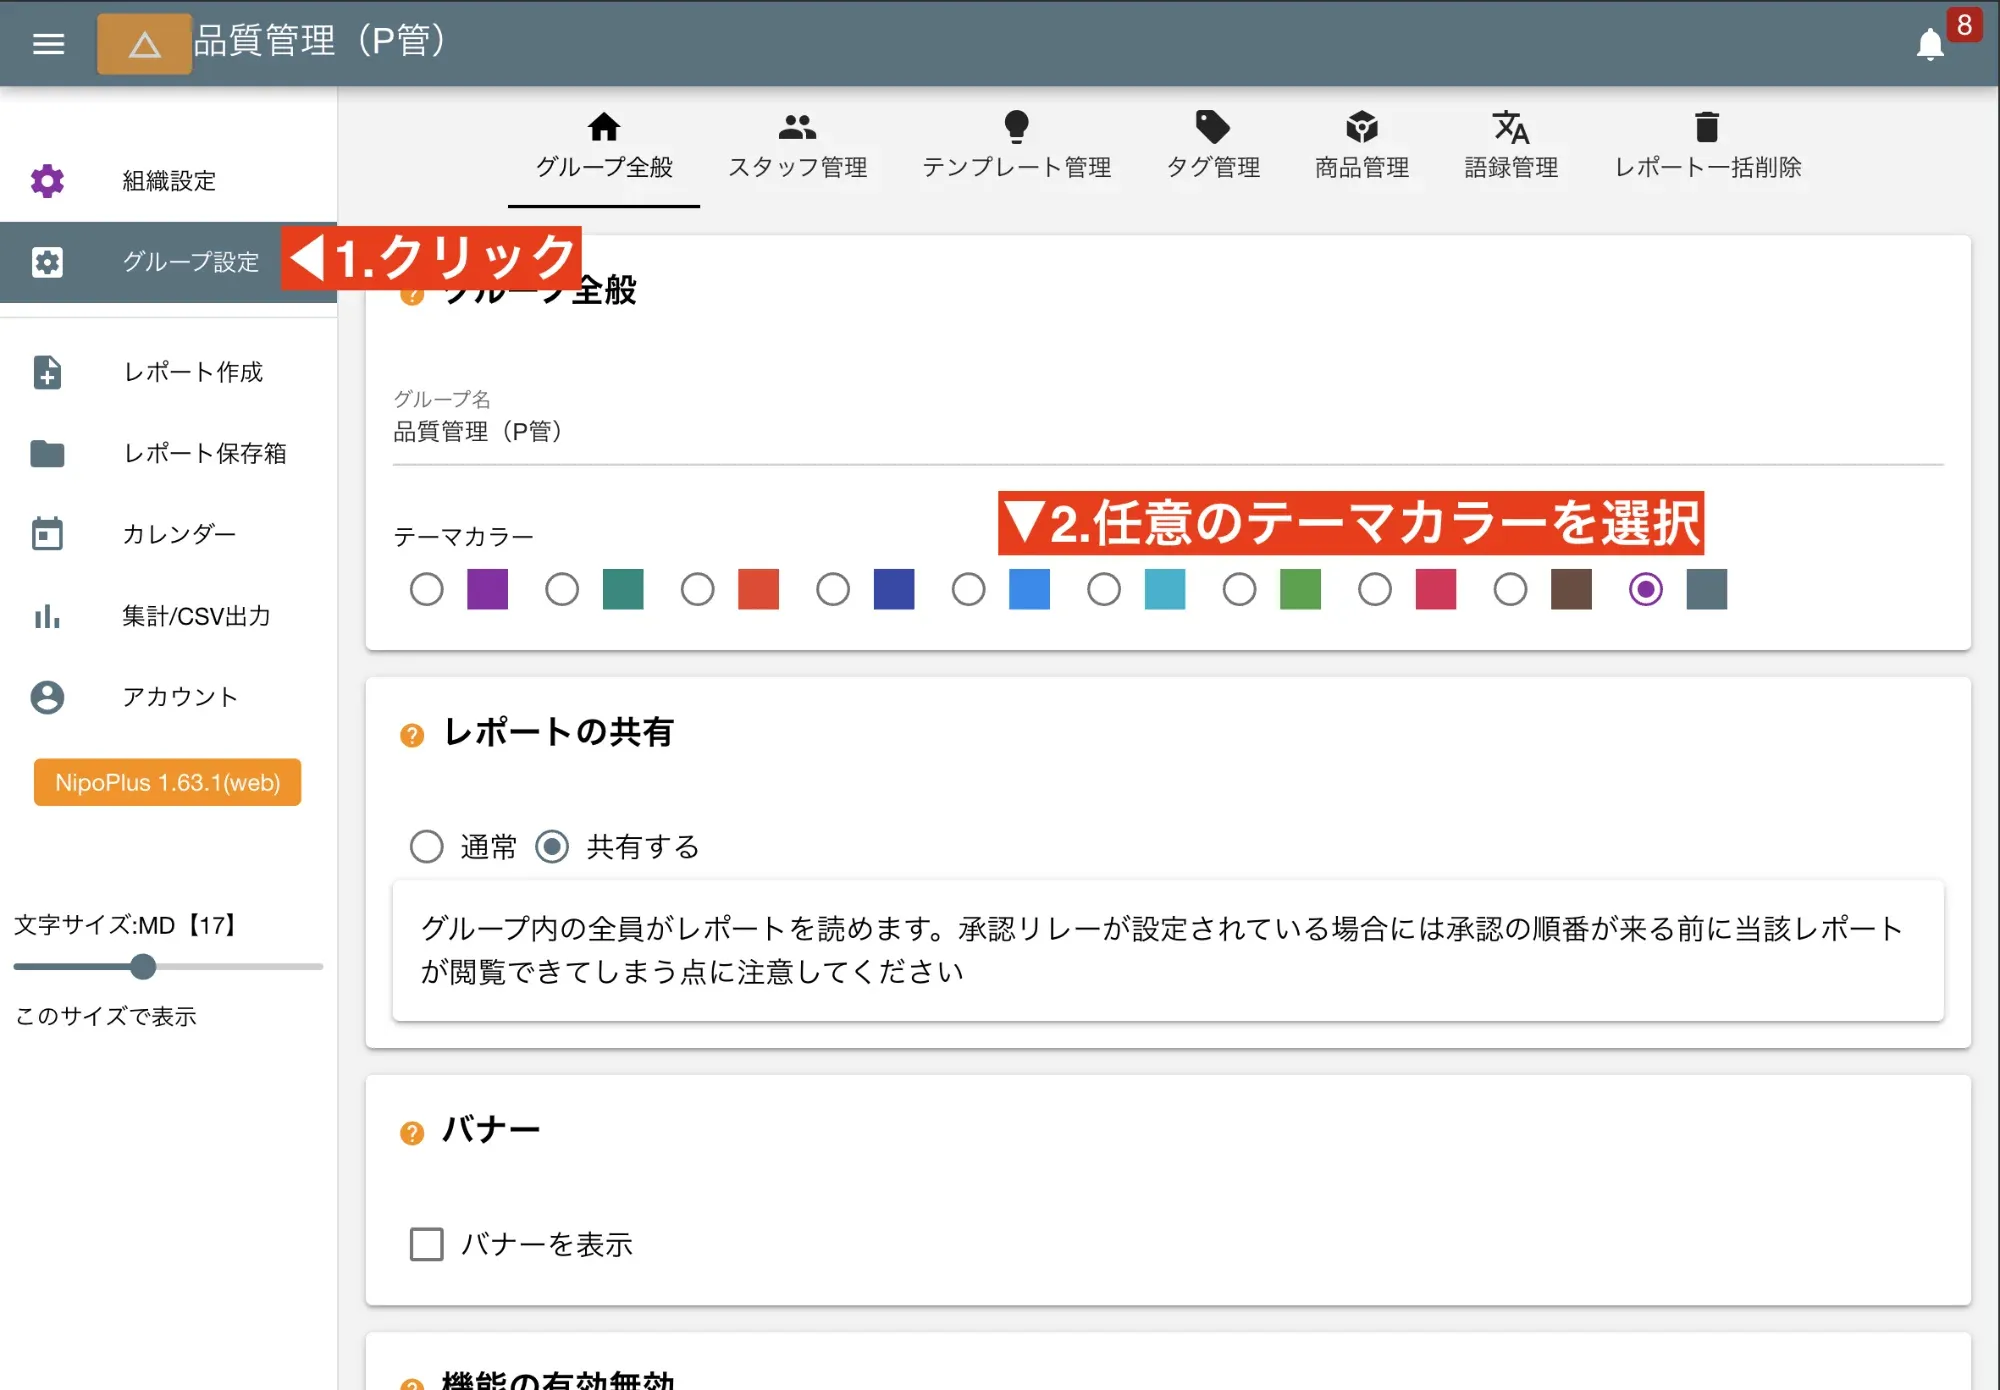Select the purple theme color radio button
The width and height of the screenshot is (2000, 1390).
[x=426, y=589]
